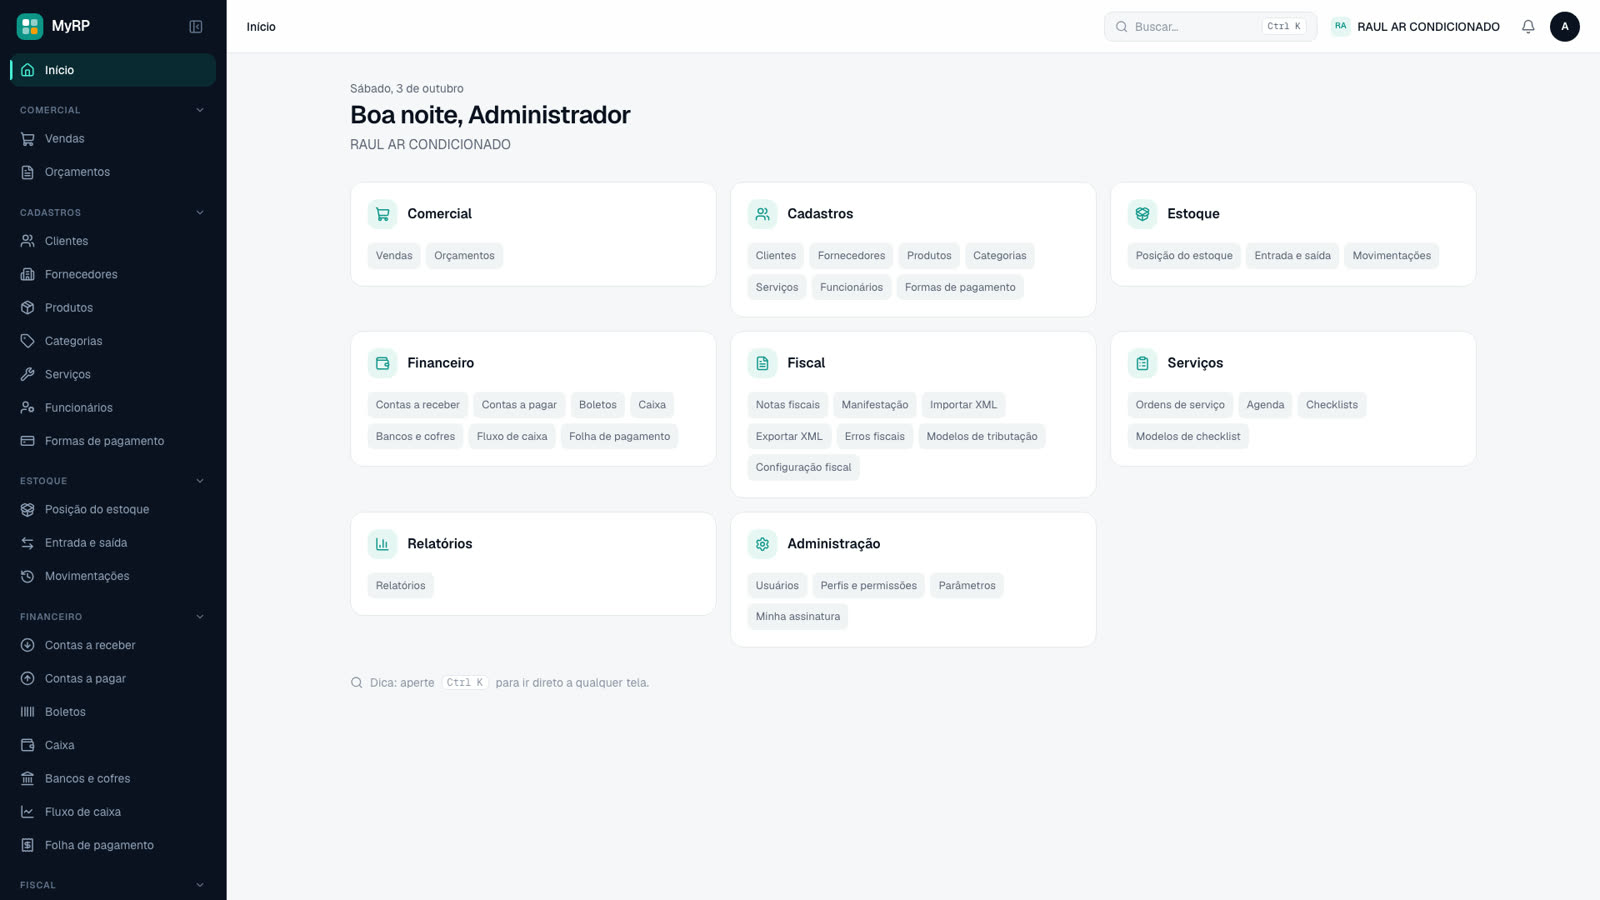The image size is (1600, 900).
Task: Click the Administração card gear icon
Action: point(762,544)
